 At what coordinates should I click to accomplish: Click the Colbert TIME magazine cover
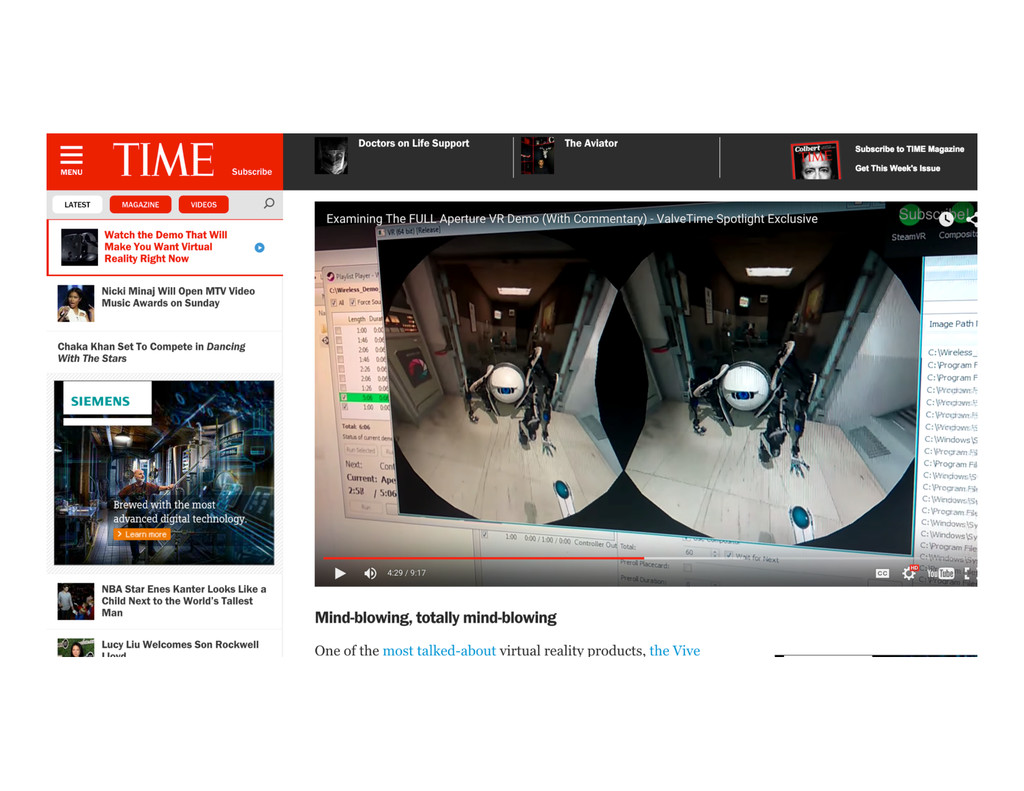[x=815, y=161]
